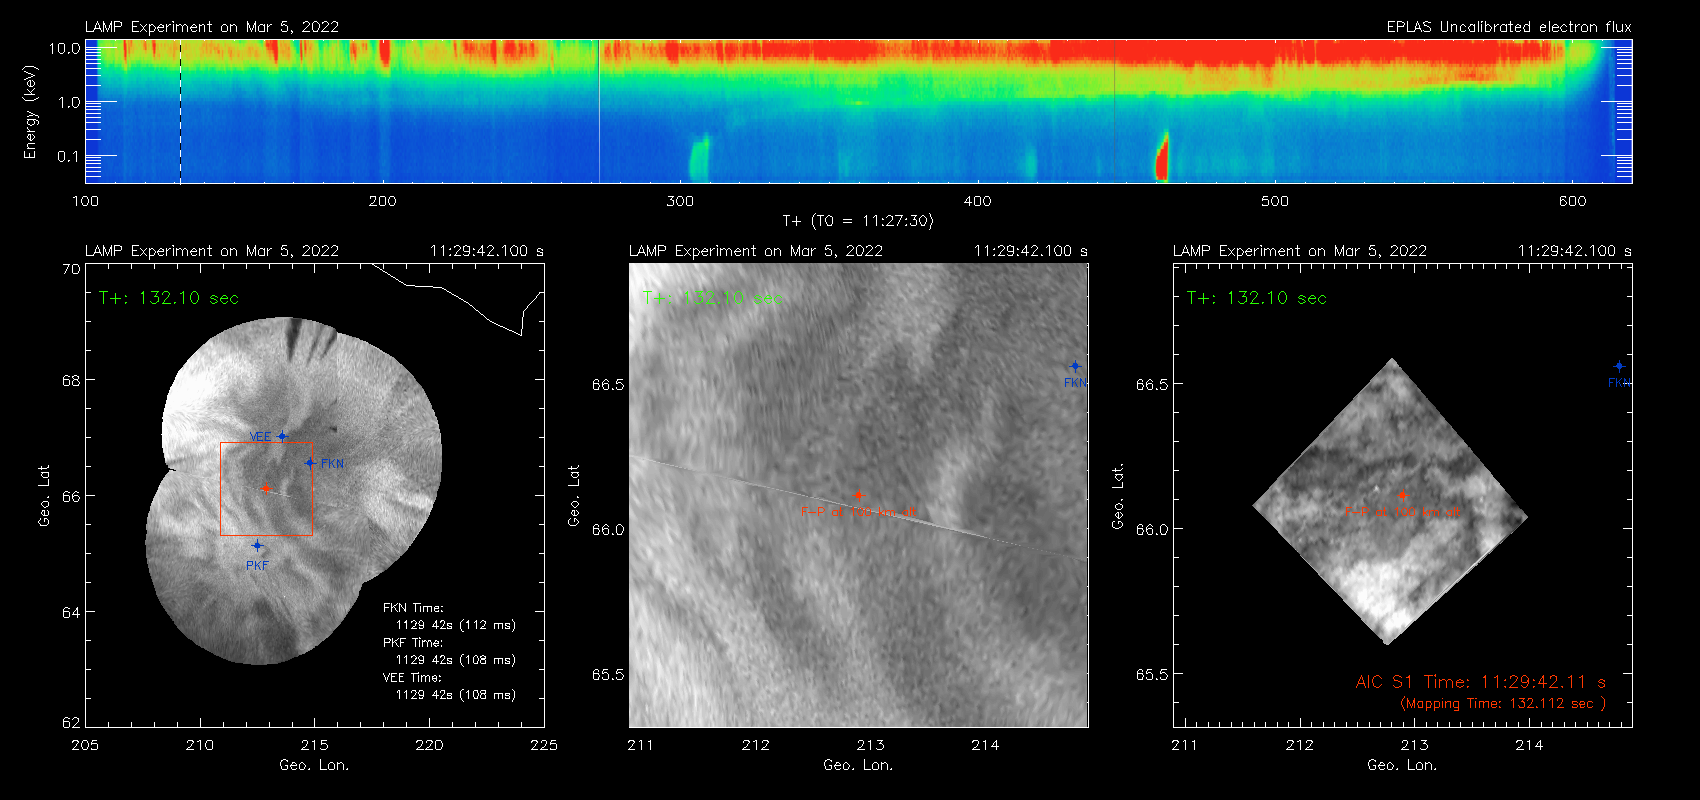The image size is (1700, 800).
Task: Click green 'T+: 132.10 sec' in all-sky map
Action: 169,298
